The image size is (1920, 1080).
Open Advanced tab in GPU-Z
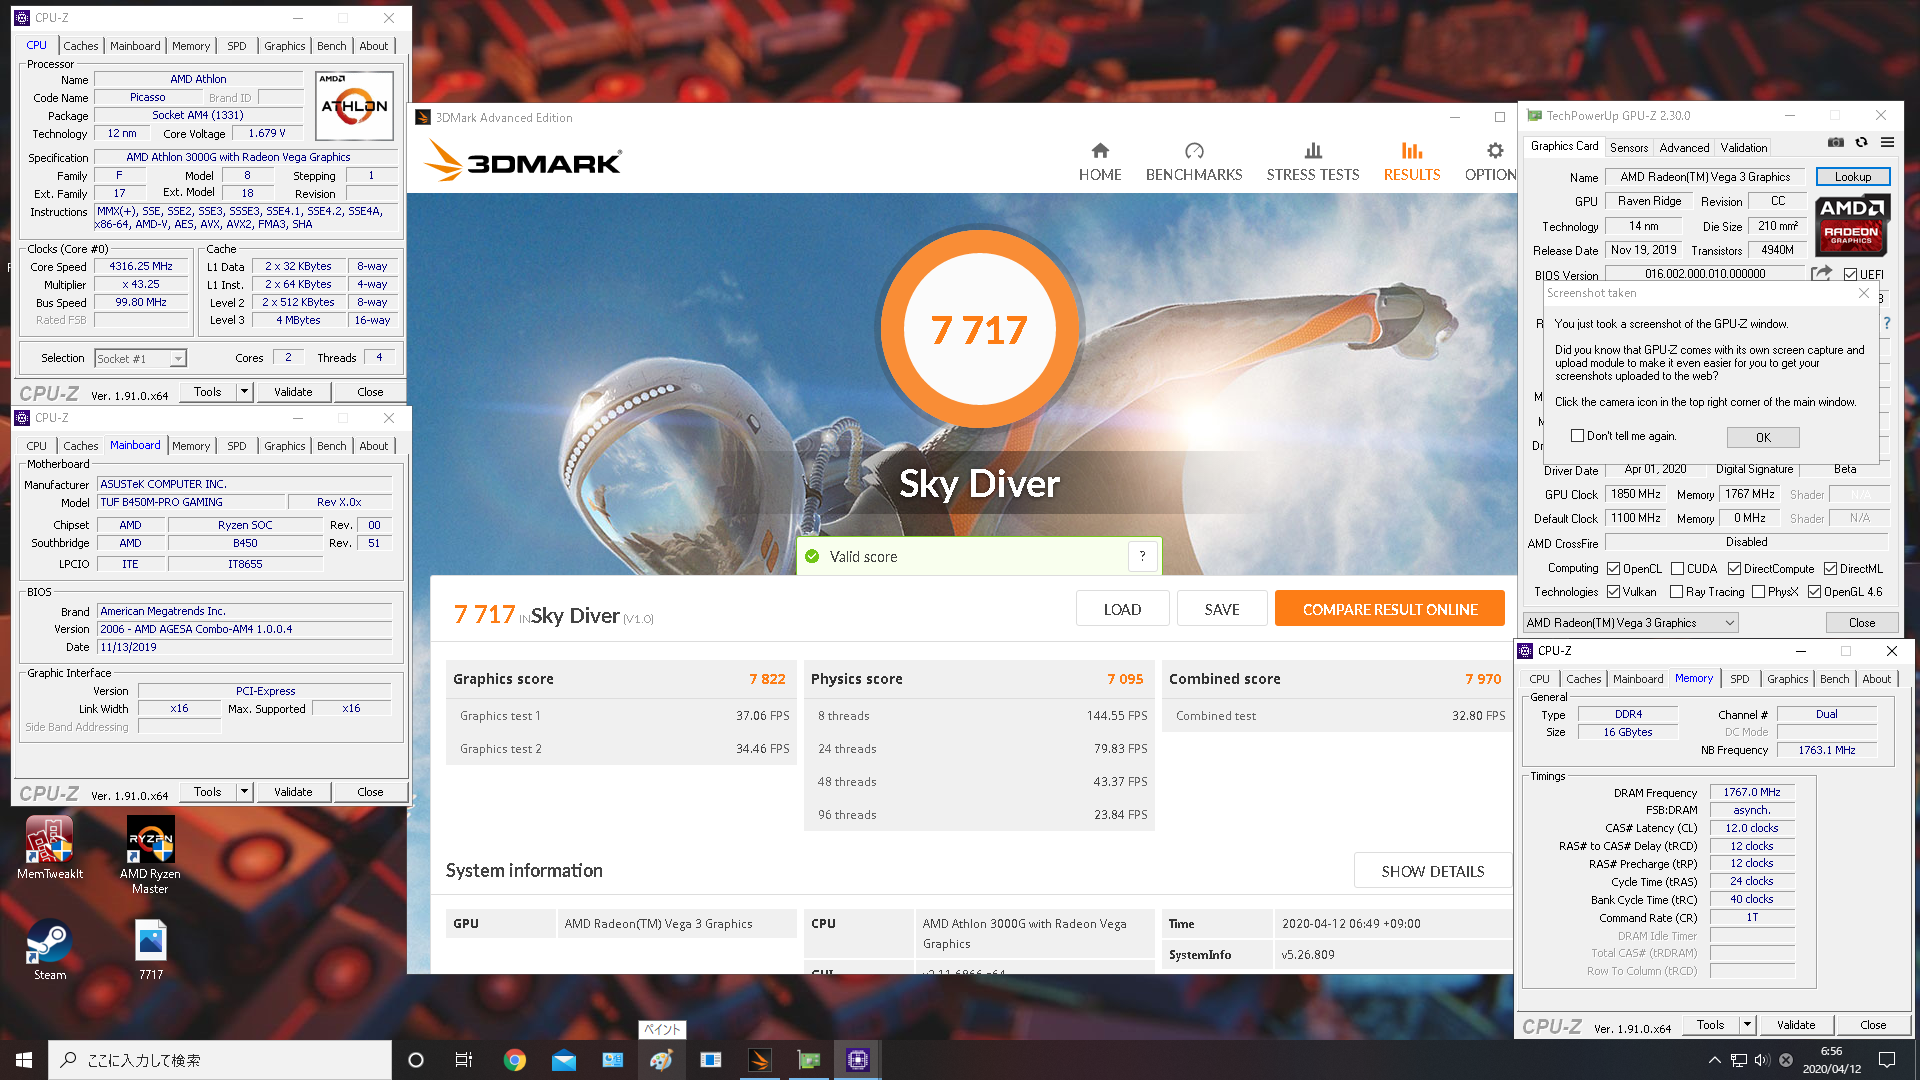point(1684,147)
